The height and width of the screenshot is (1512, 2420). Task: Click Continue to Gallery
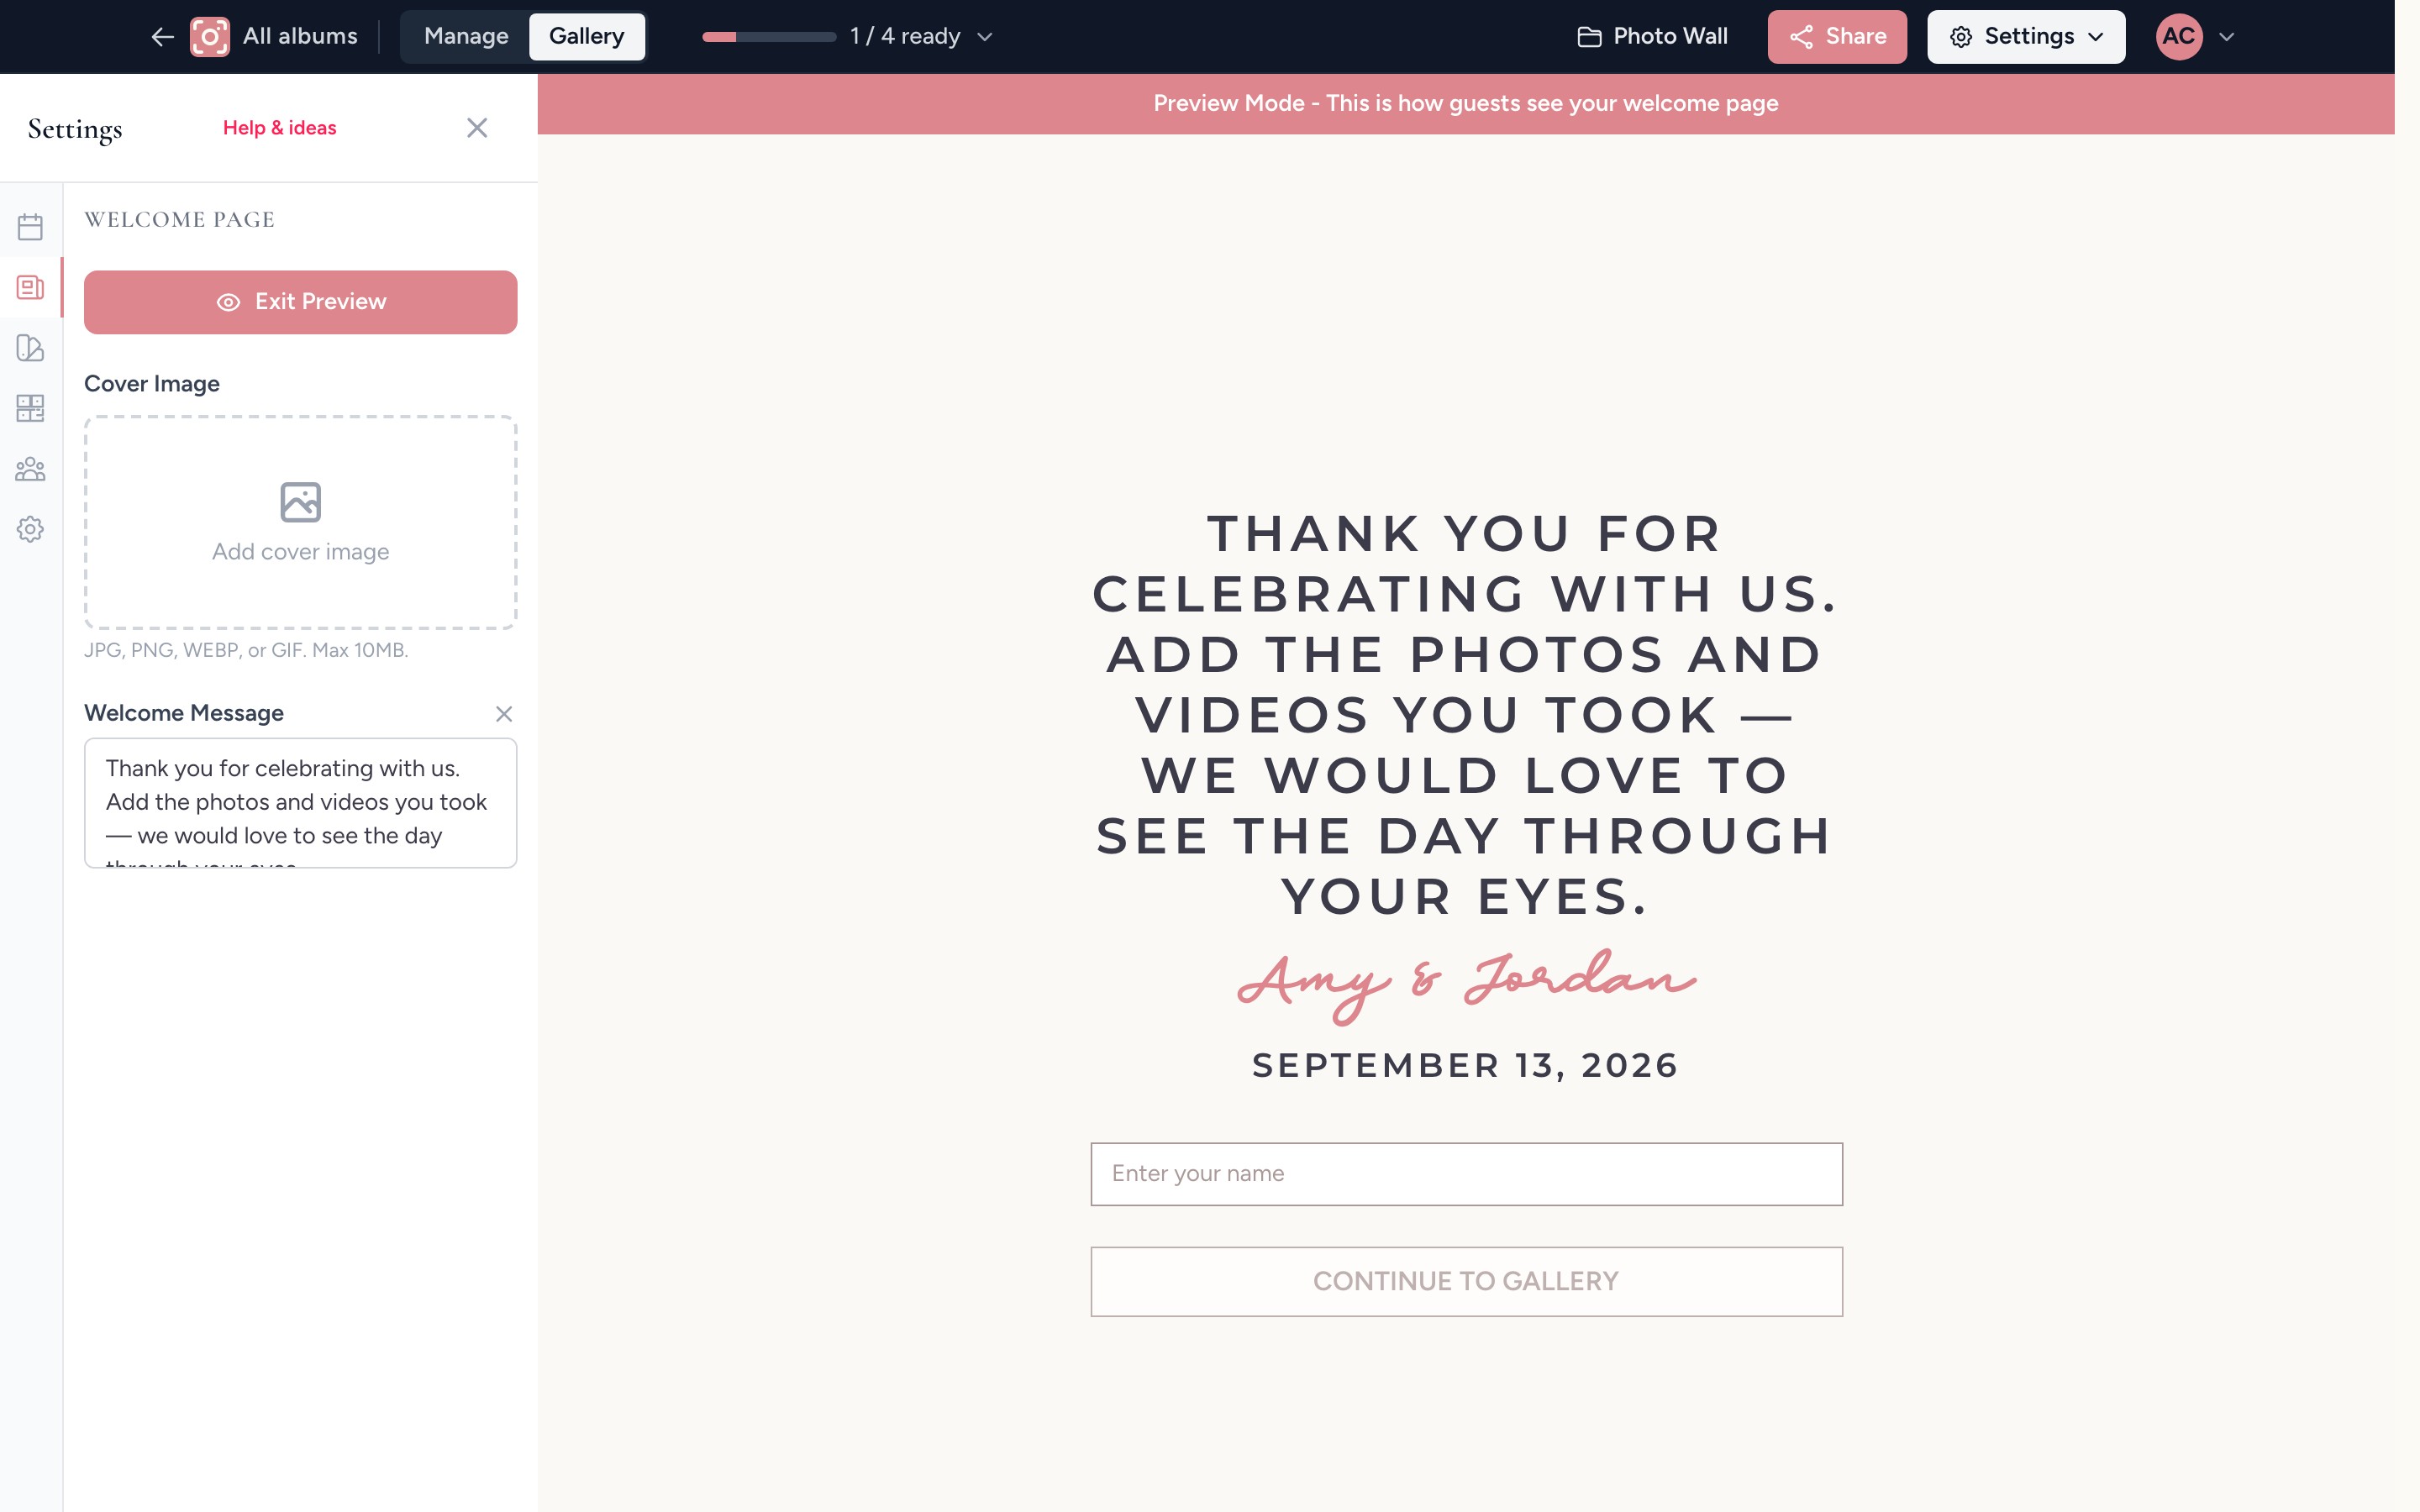coord(1466,1281)
